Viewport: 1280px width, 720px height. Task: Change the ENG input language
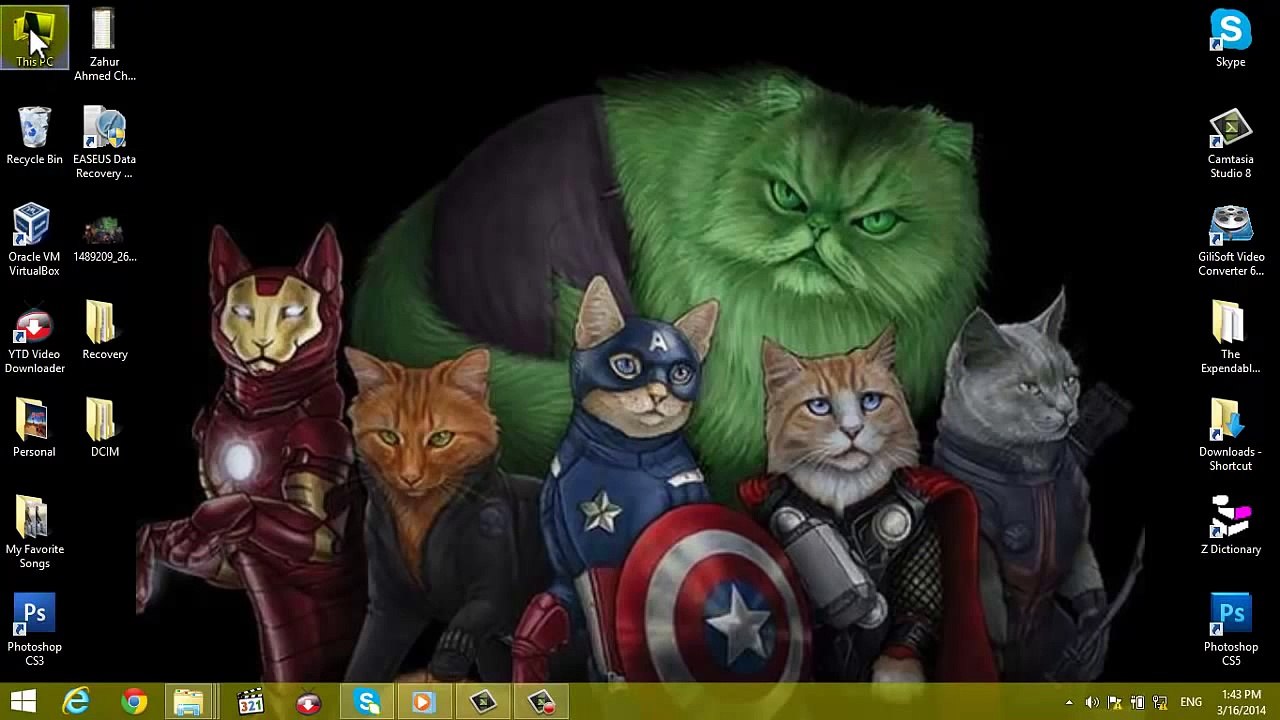point(1191,702)
